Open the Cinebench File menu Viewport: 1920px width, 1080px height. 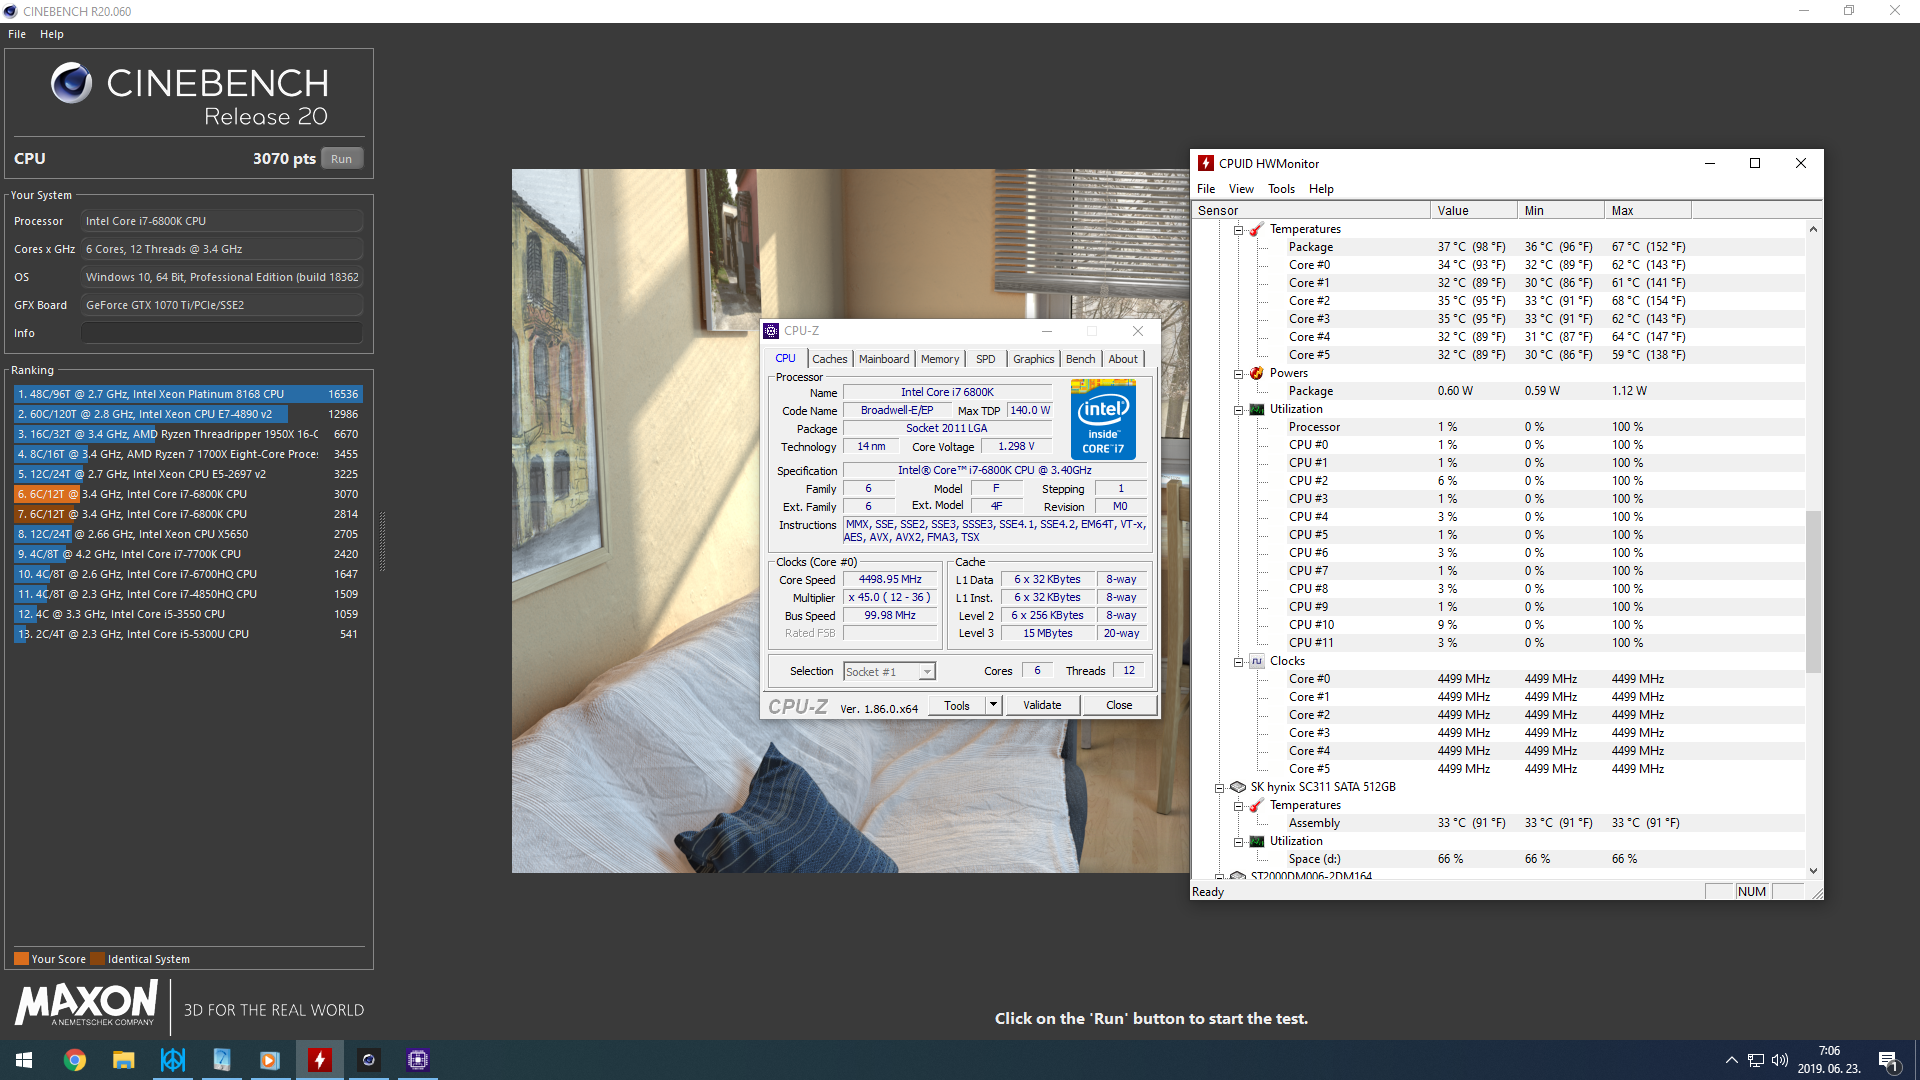(x=17, y=34)
